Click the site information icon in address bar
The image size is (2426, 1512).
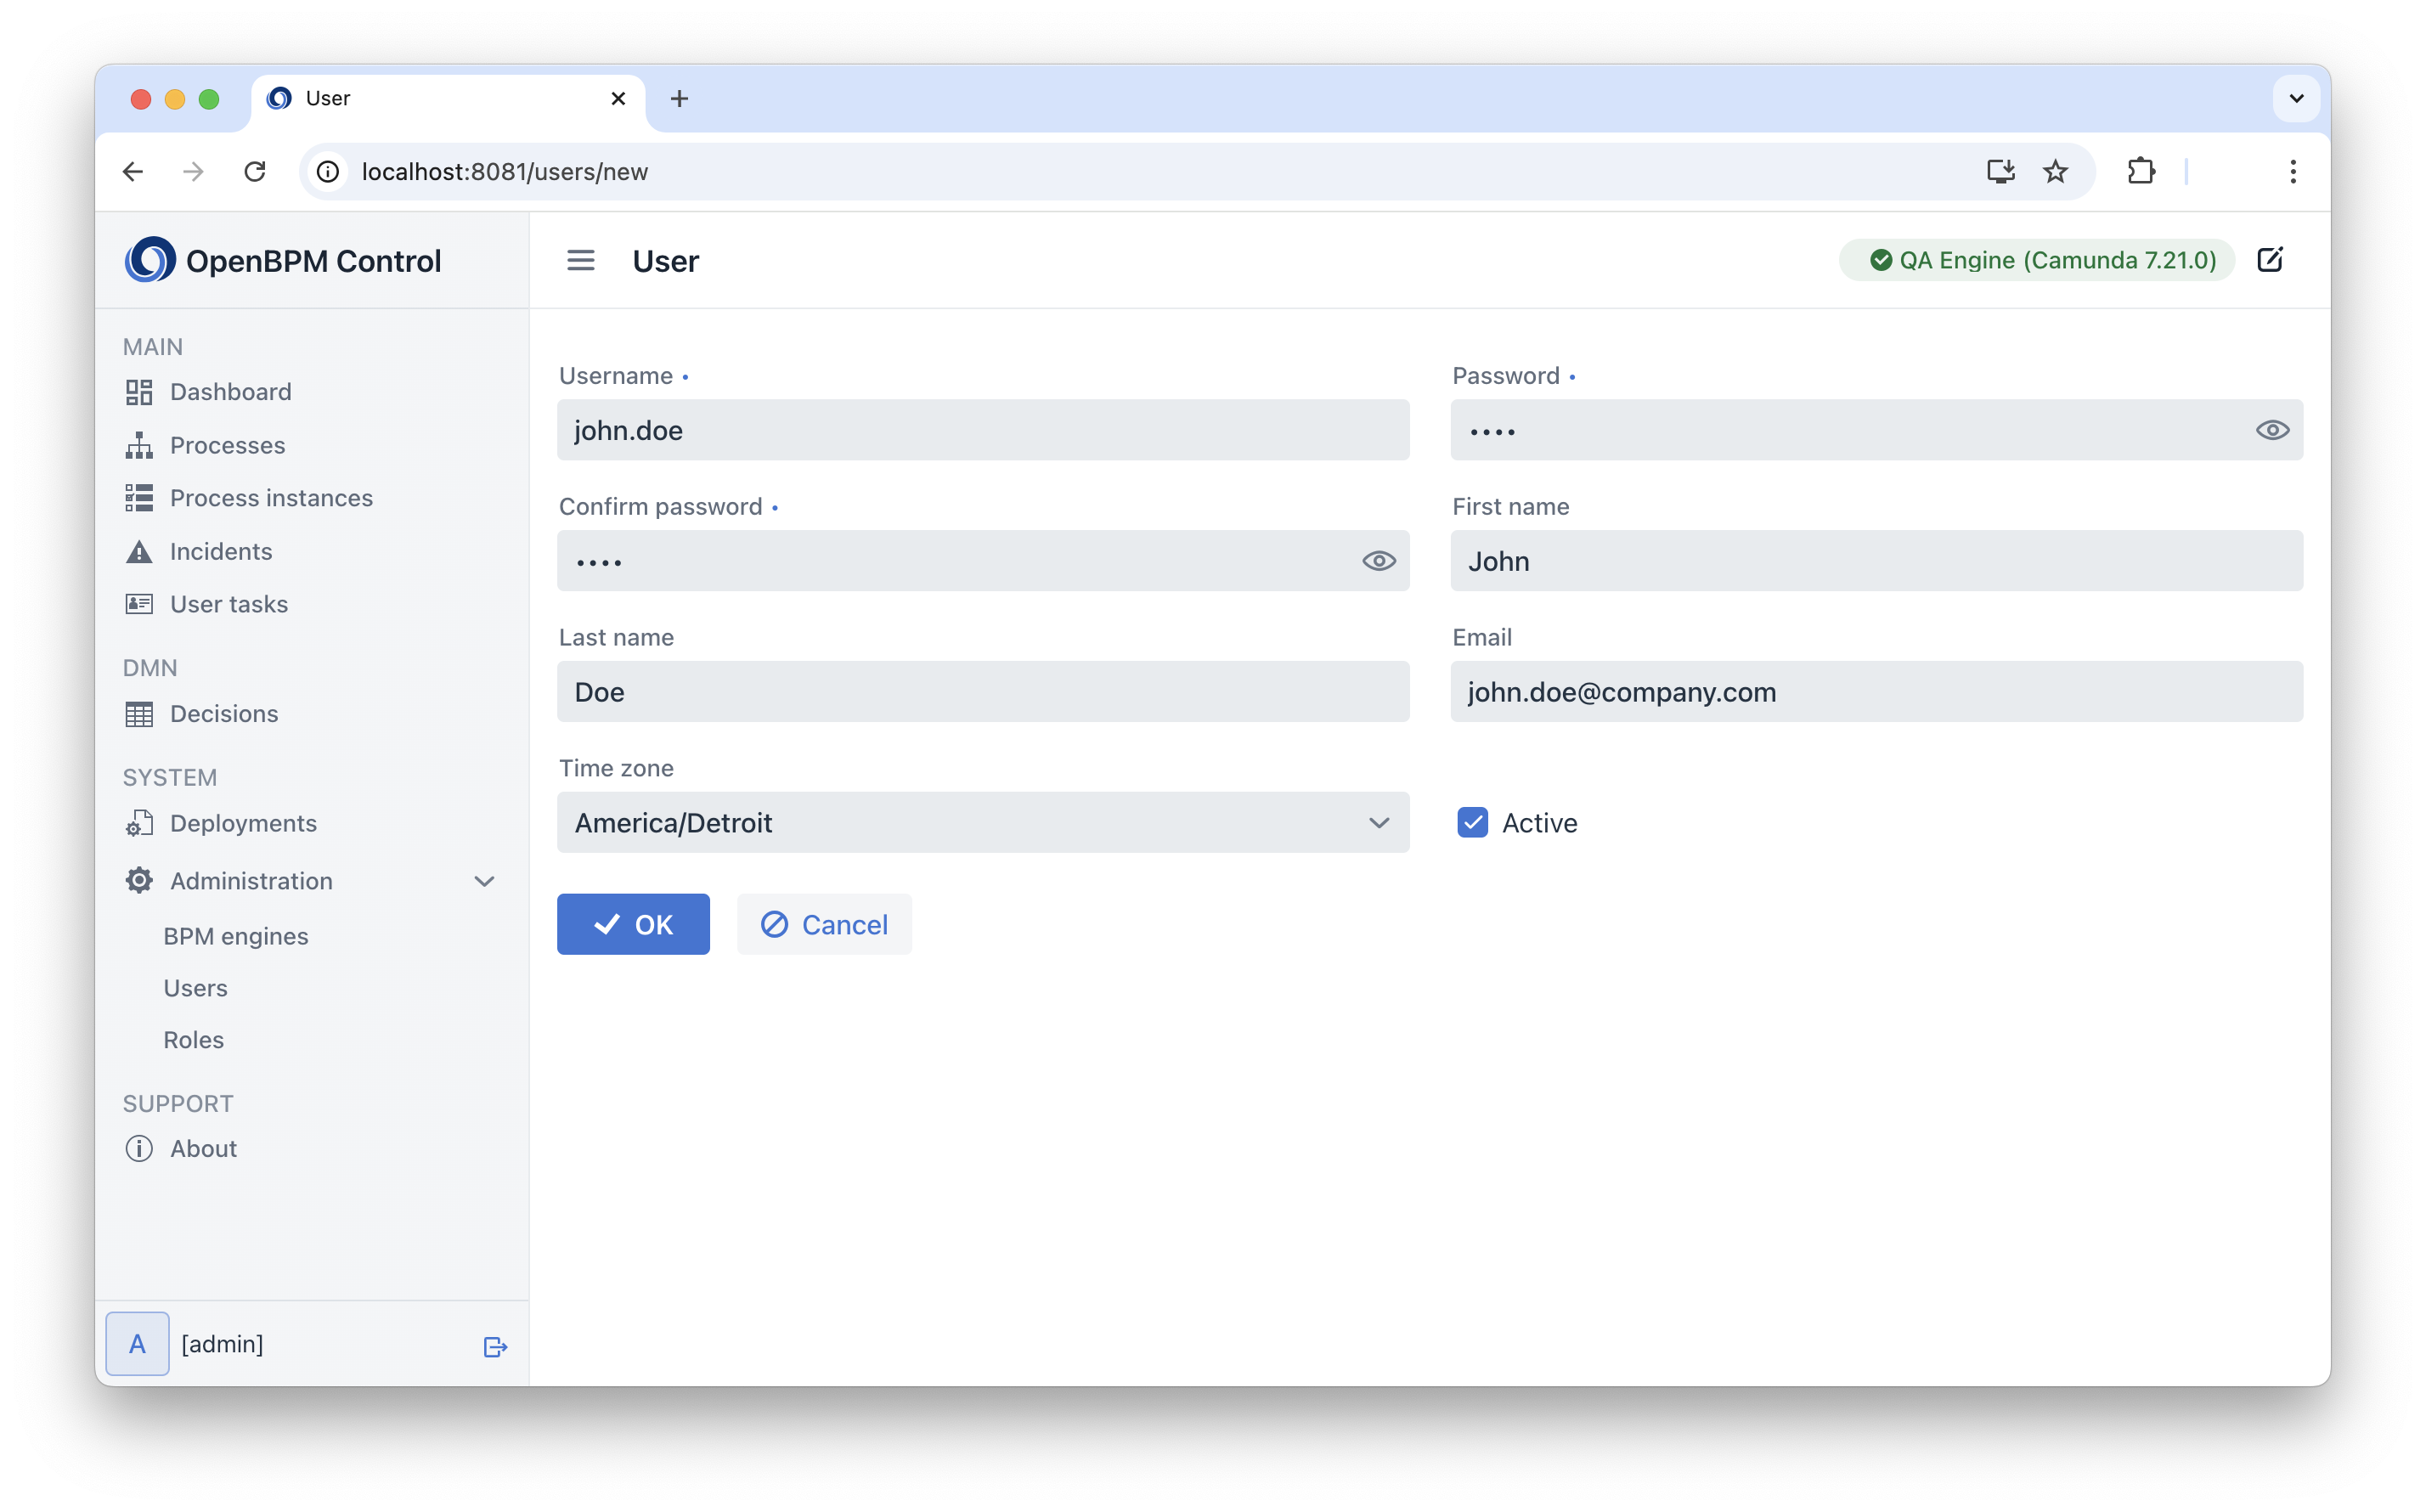[328, 172]
